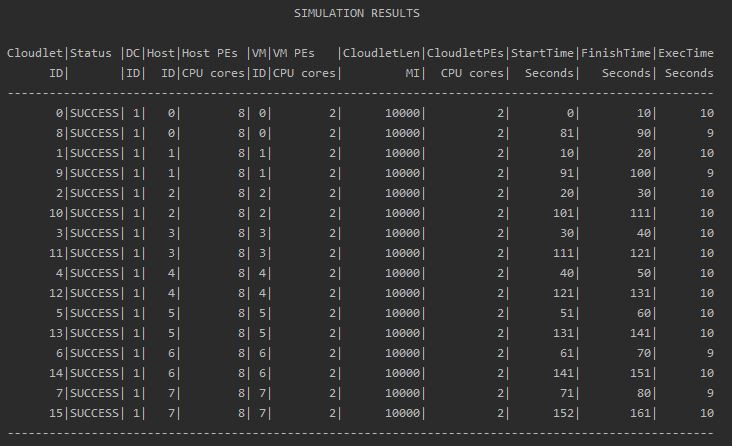
Task: Click StartTime value 51
Action: pyautogui.click(x=567, y=313)
